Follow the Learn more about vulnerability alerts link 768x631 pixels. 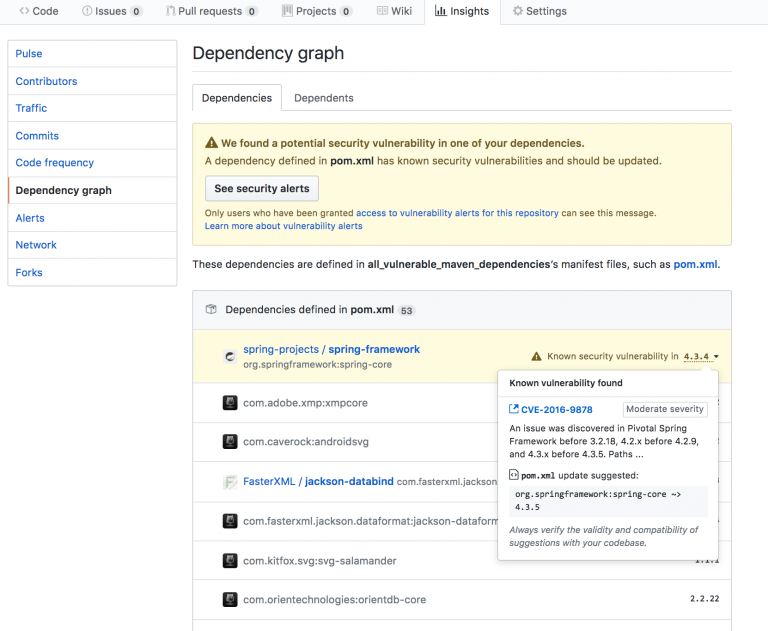click(283, 226)
